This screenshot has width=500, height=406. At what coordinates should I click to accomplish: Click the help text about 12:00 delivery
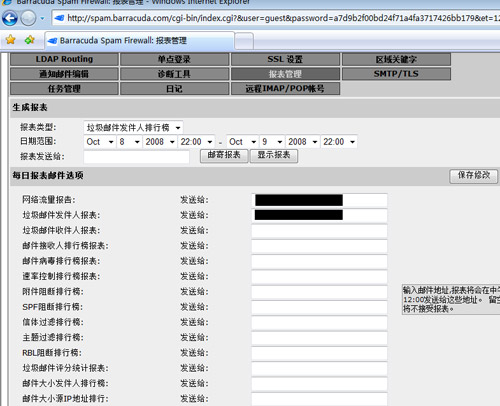(451, 299)
